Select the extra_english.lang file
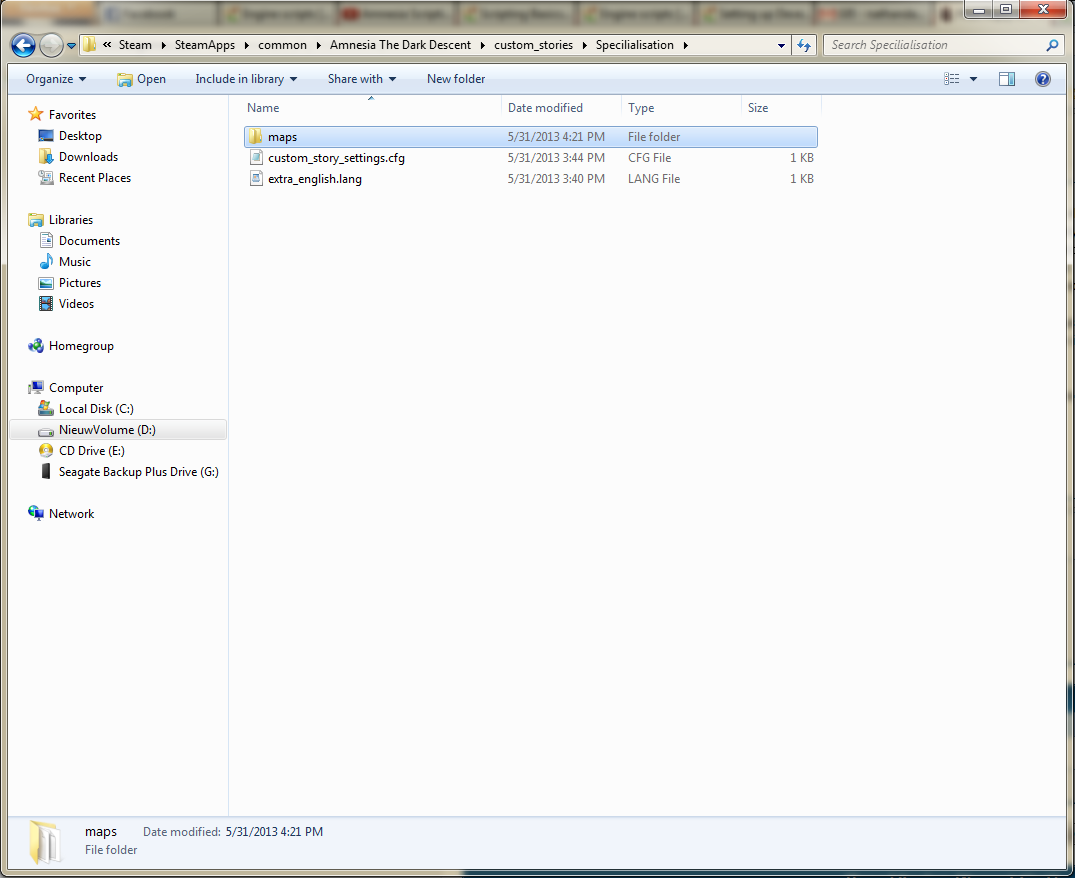 314,179
